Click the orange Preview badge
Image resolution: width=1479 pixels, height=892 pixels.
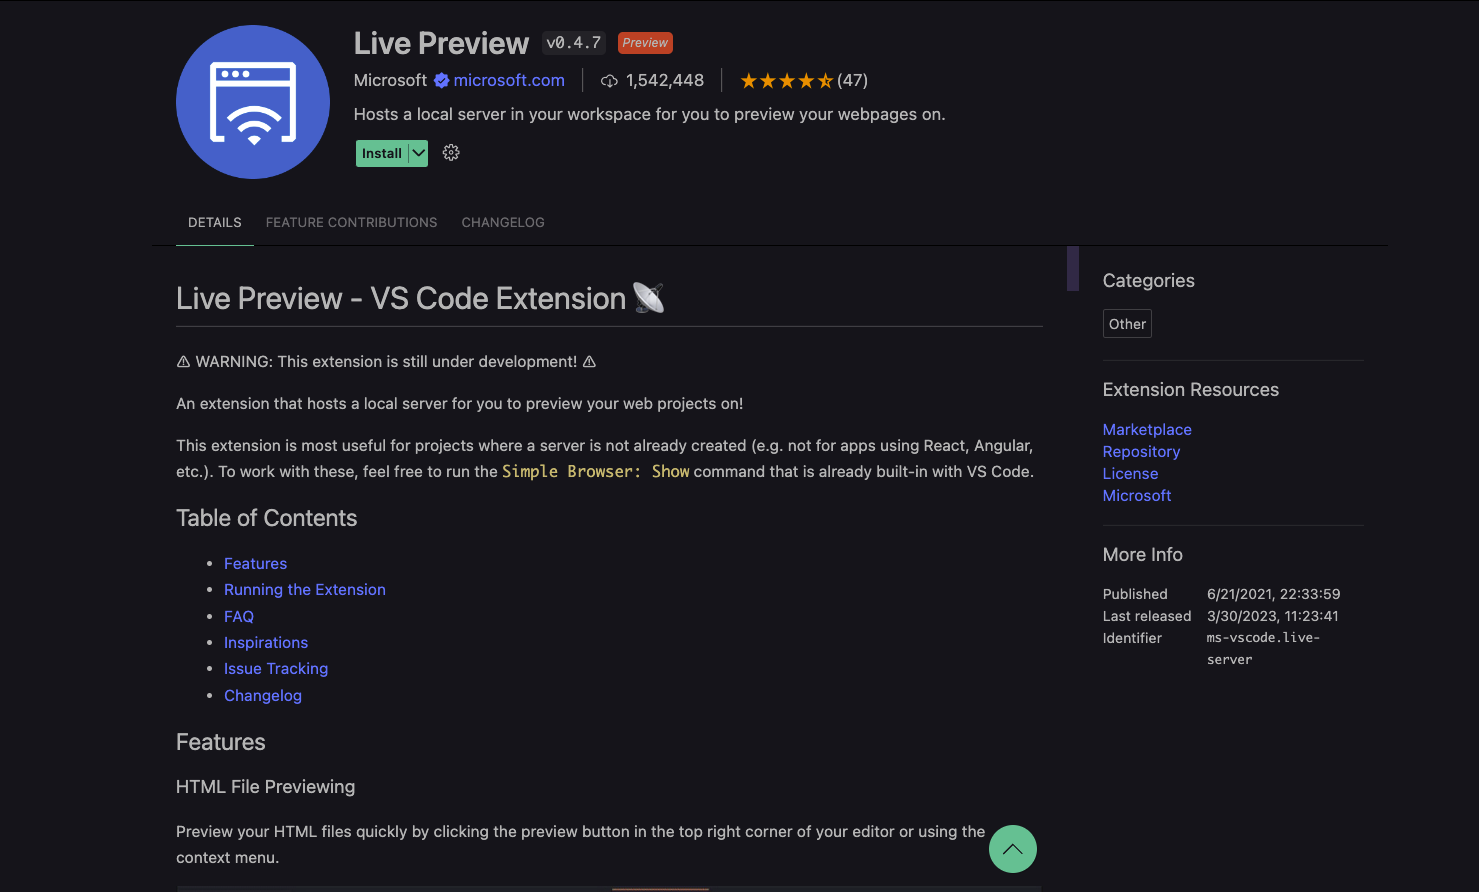pyautogui.click(x=644, y=42)
